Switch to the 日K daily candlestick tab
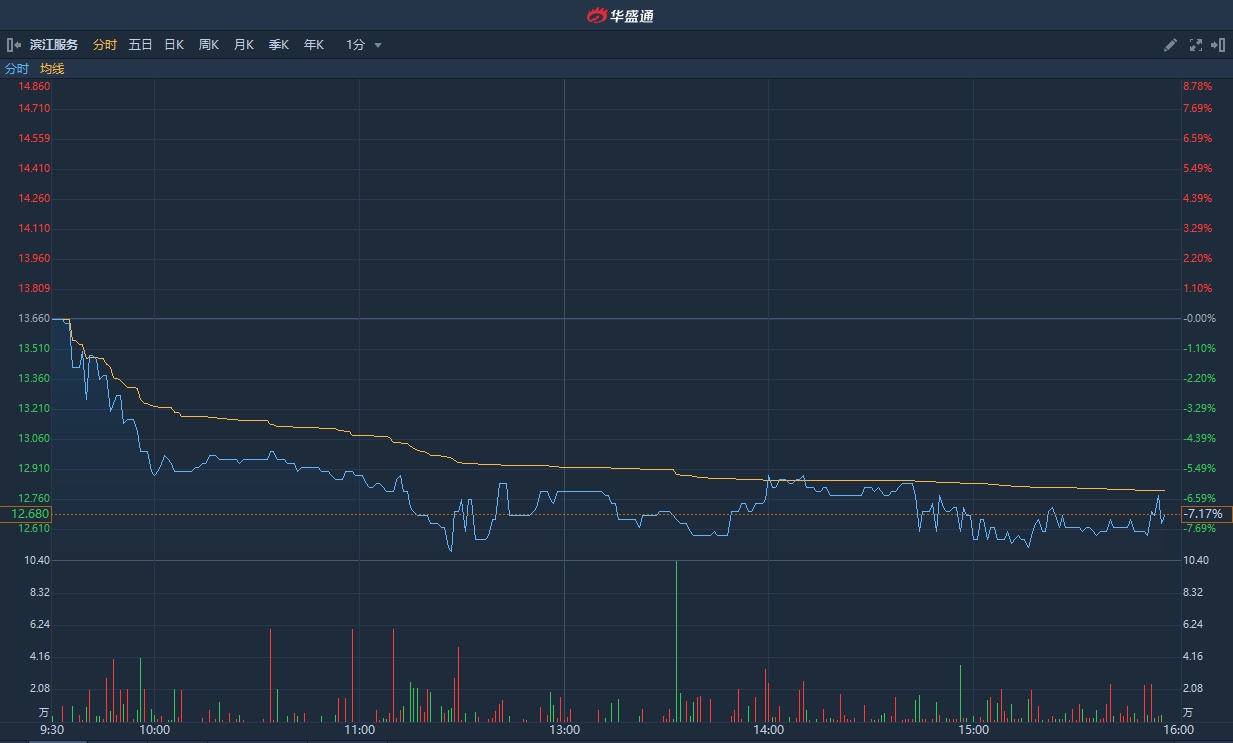 (174, 45)
